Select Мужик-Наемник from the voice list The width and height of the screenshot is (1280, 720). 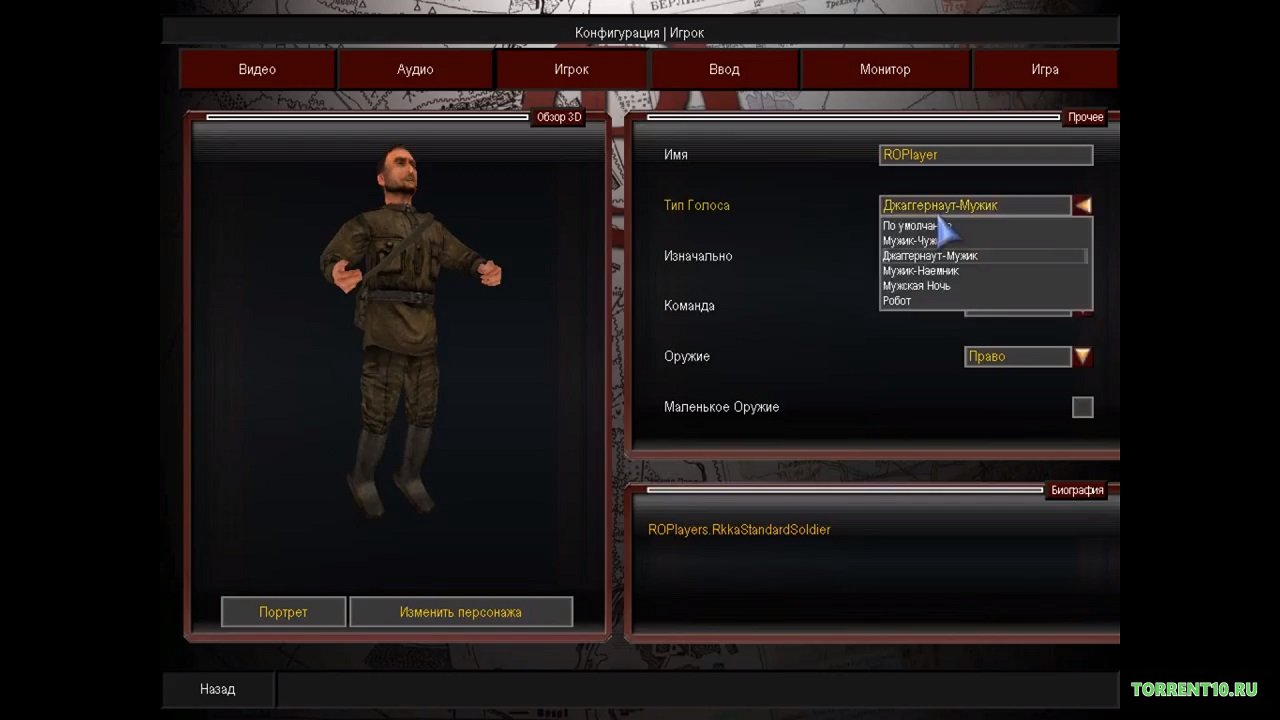click(921, 271)
